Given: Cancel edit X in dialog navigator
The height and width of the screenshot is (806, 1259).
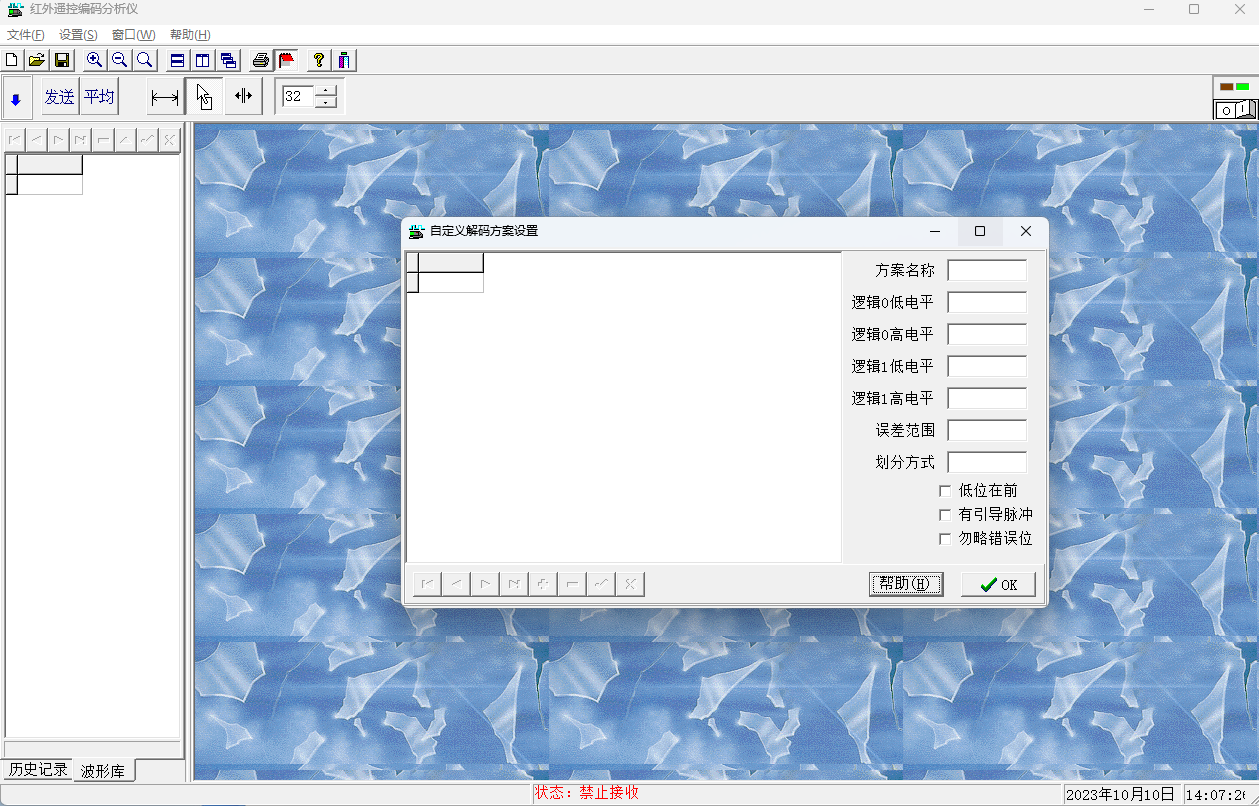Looking at the screenshot, I should pos(630,584).
